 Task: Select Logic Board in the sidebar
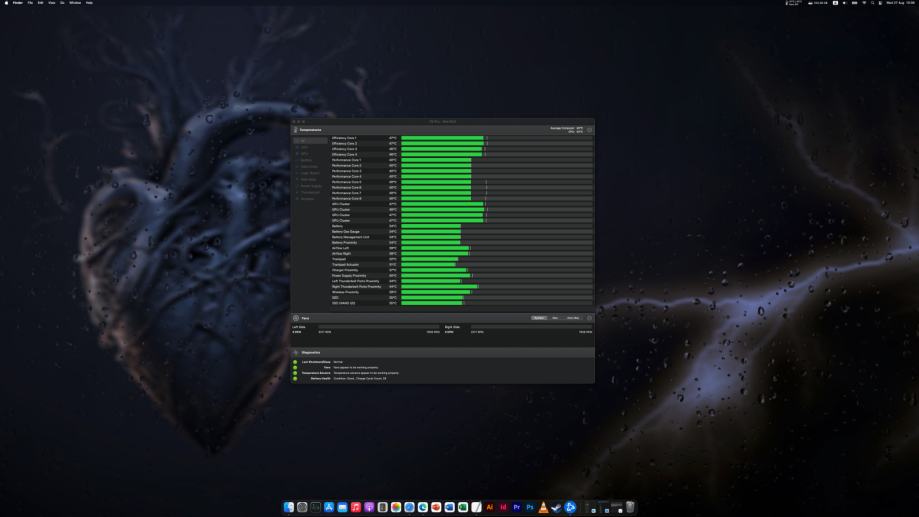click(x=310, y=172)
